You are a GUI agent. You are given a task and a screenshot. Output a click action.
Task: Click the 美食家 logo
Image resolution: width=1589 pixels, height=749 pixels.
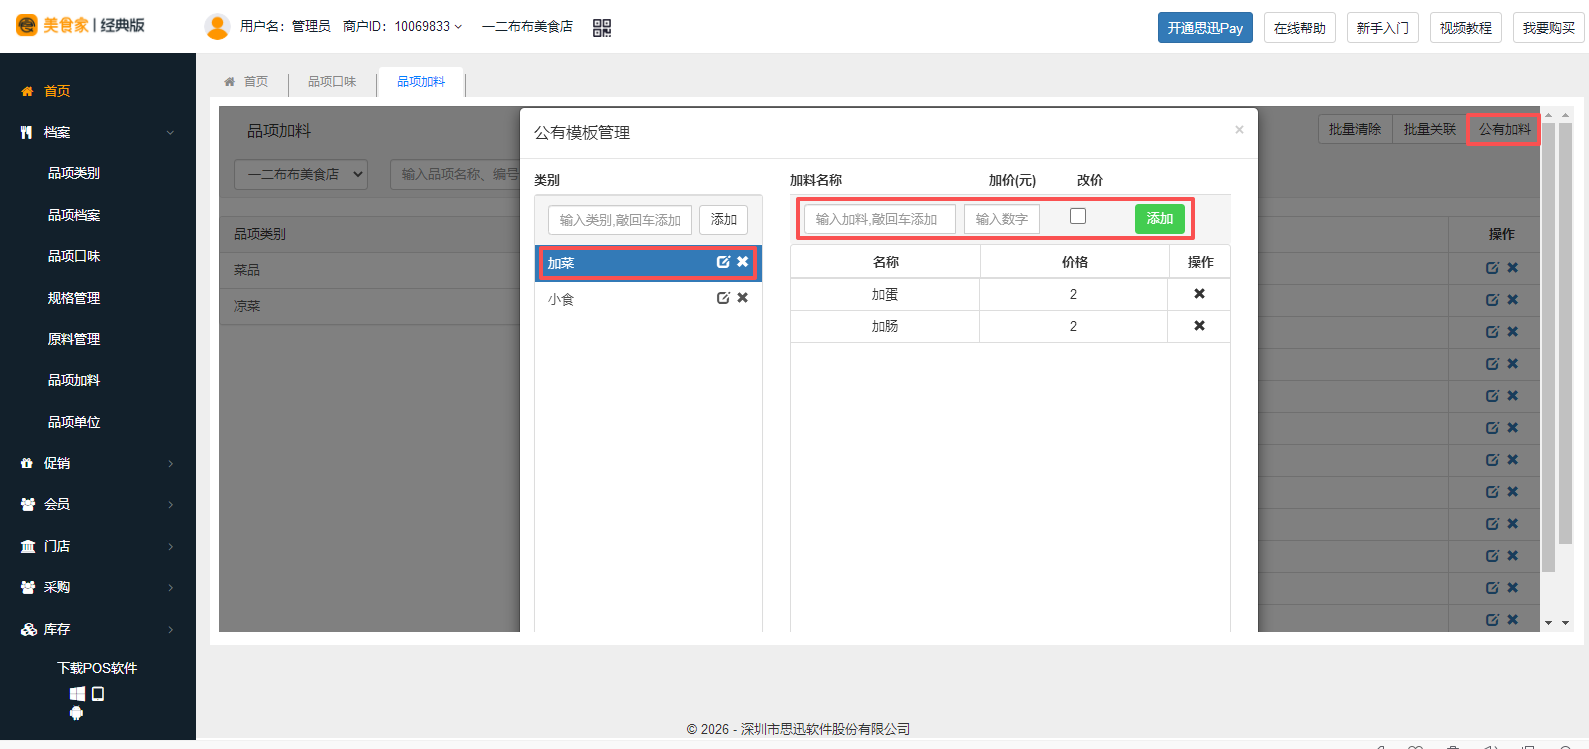pos(80,25)
